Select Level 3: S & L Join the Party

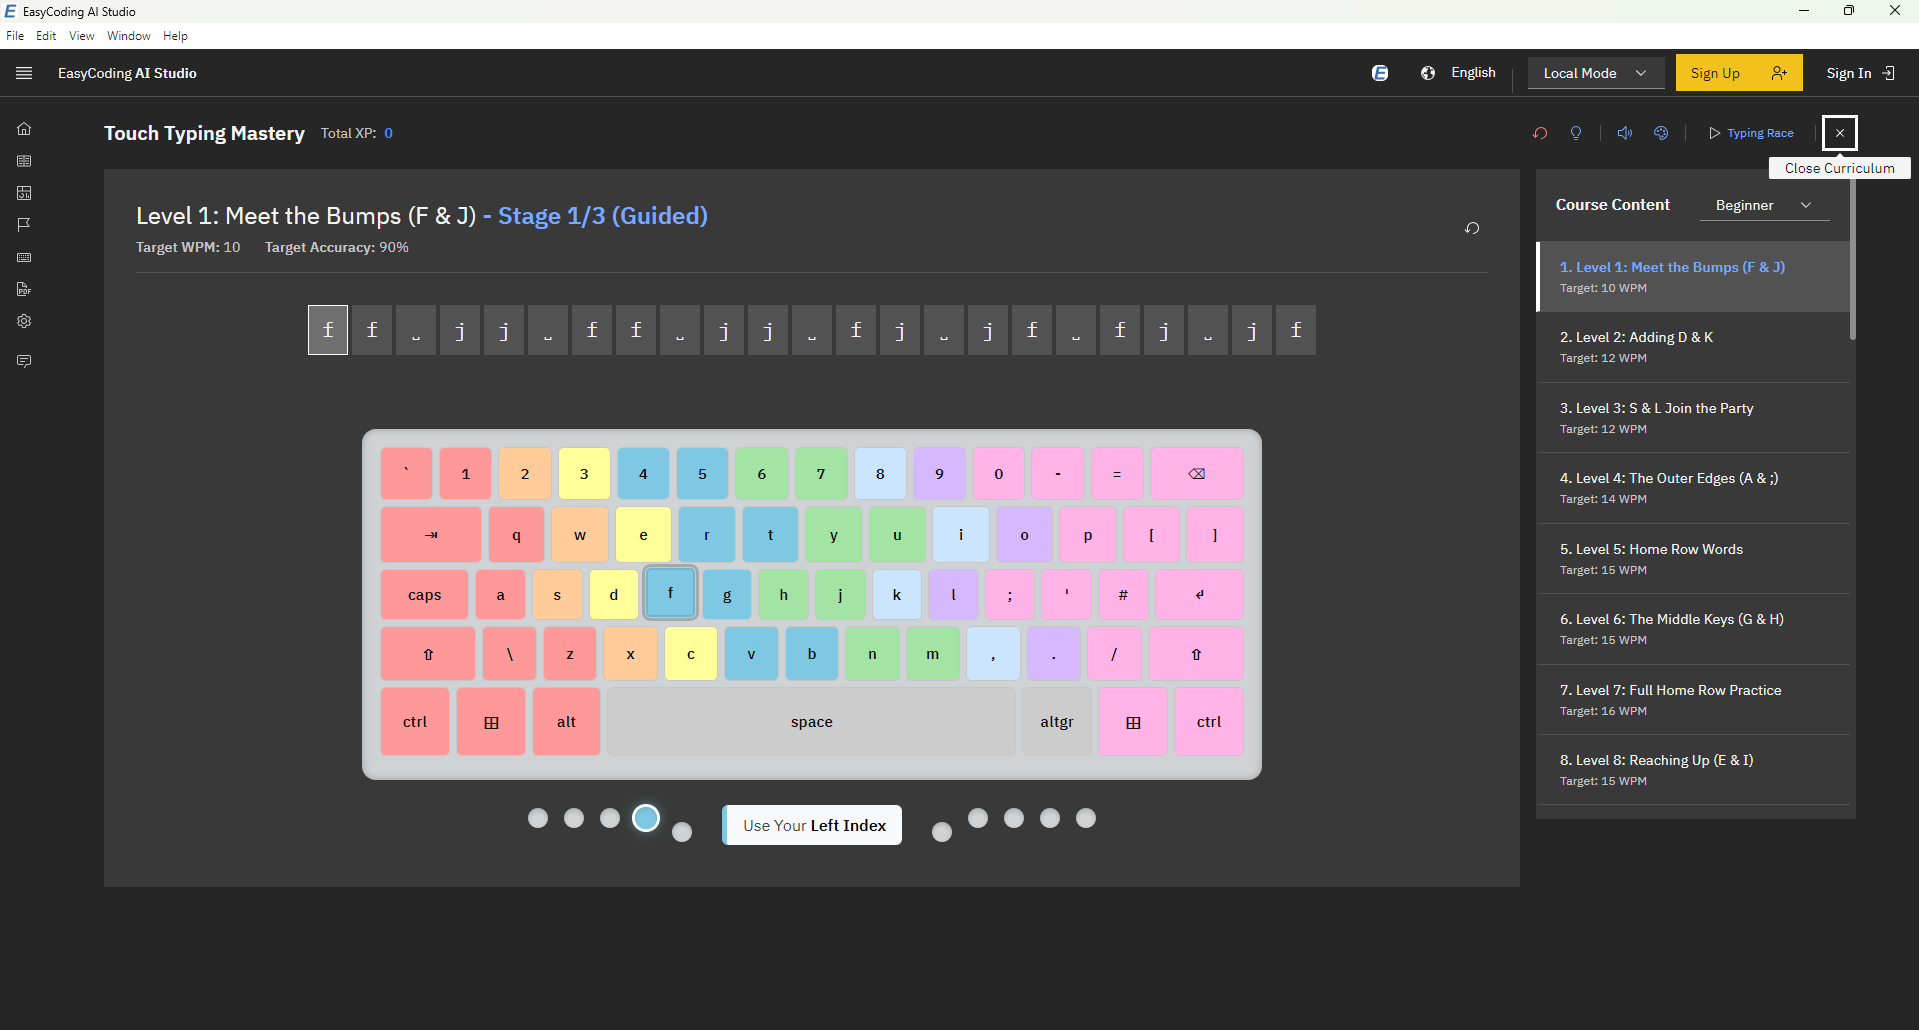click(x=1694, y=418)
